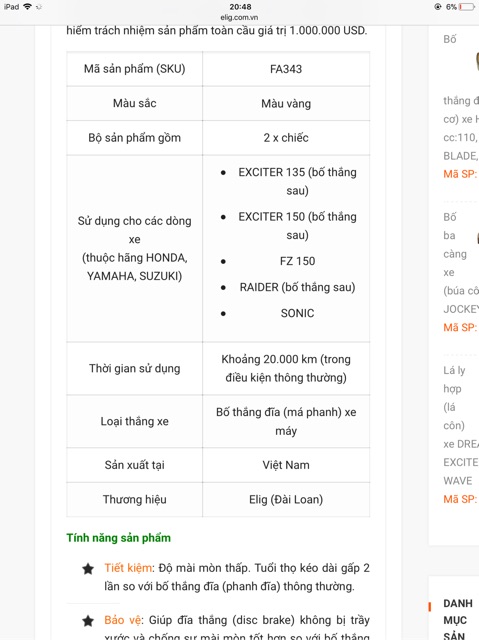Click the Tiết kiệm orange link text
Screen dimensions: 479x640
(x=128, y=568)
